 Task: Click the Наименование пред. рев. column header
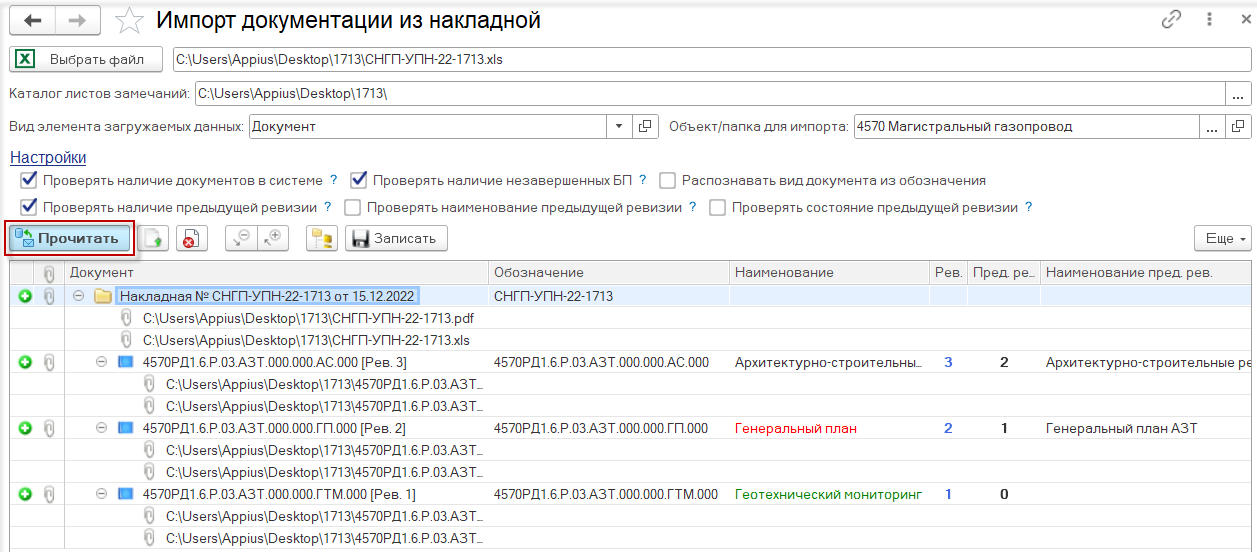pos(1147,273)
